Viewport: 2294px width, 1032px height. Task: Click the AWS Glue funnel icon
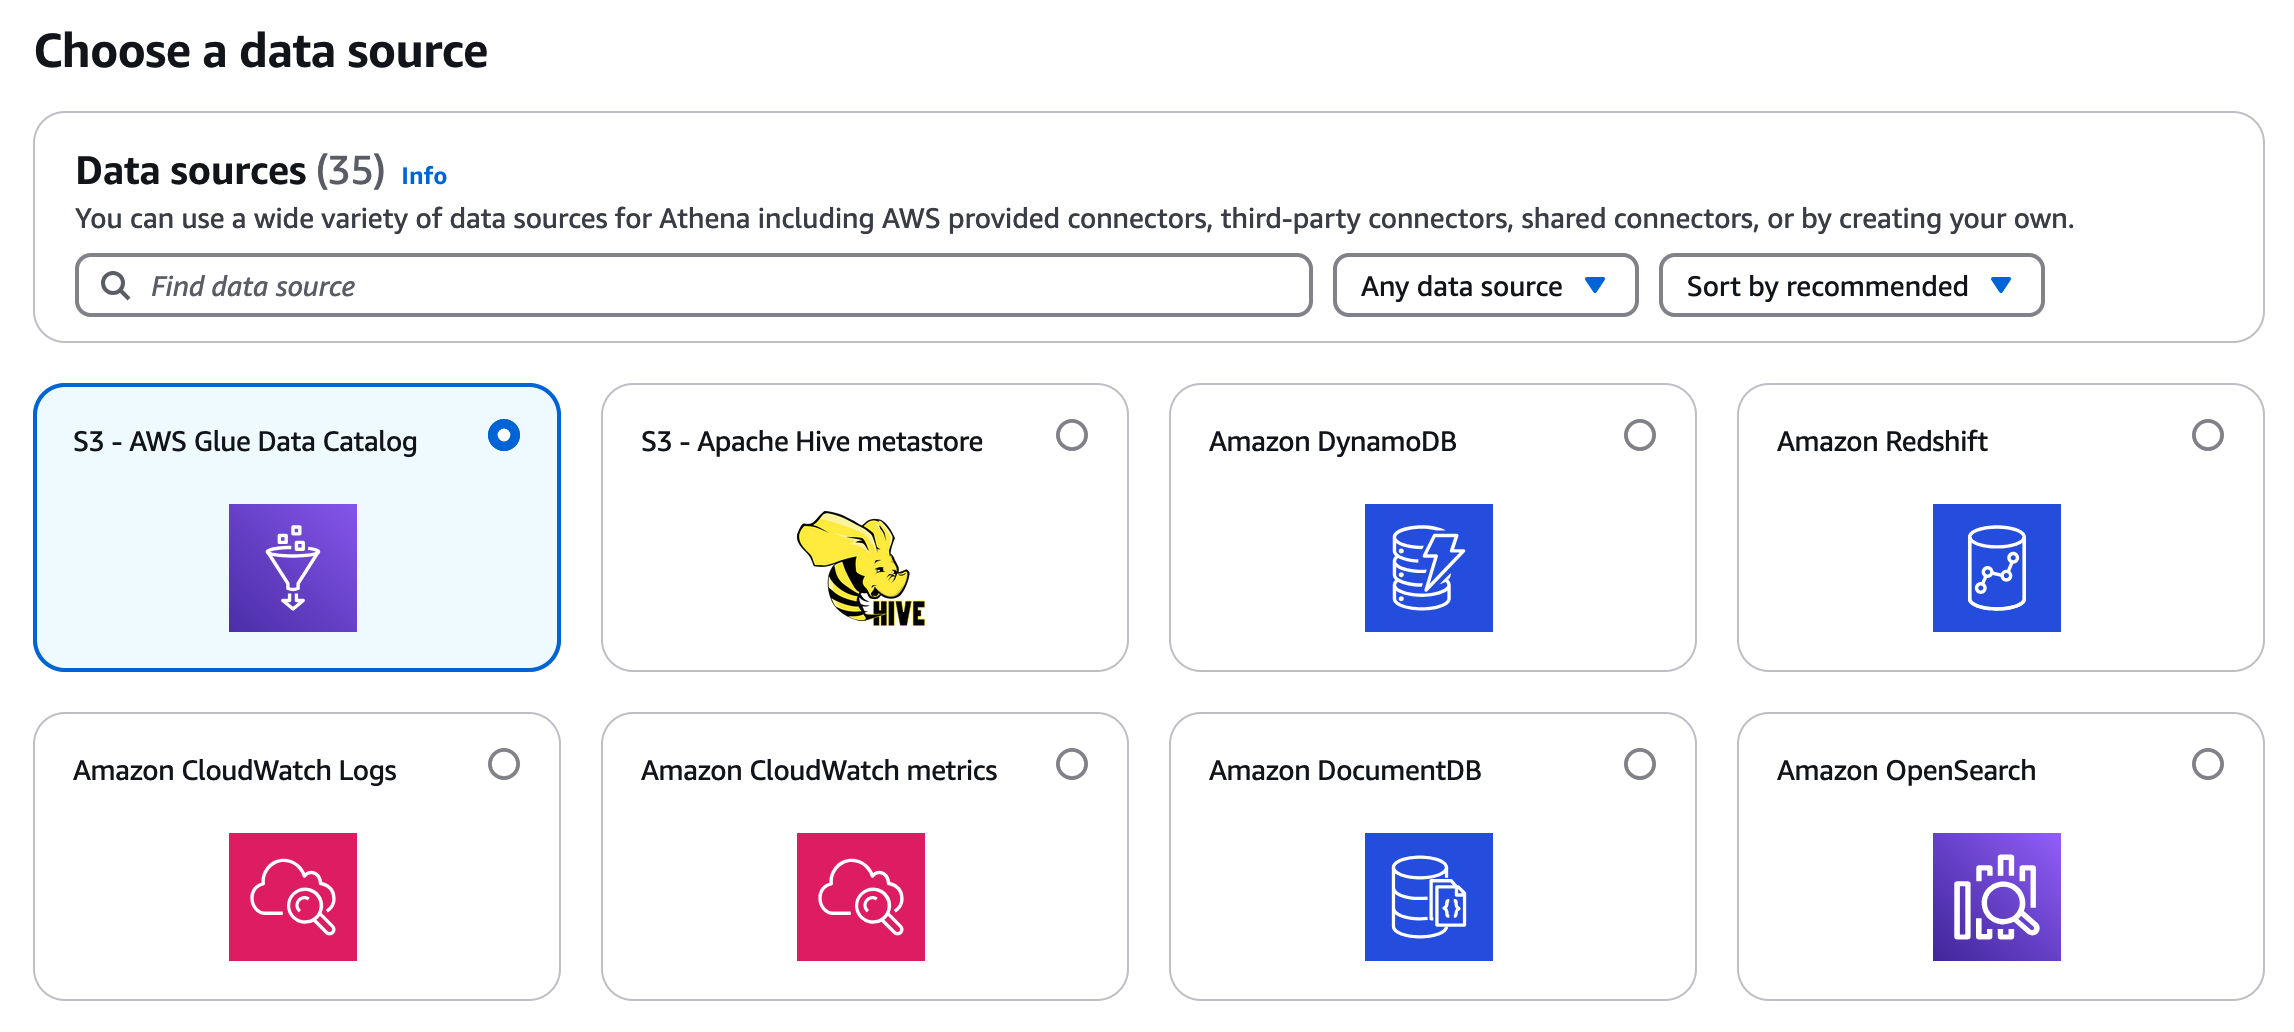(293, 568)
